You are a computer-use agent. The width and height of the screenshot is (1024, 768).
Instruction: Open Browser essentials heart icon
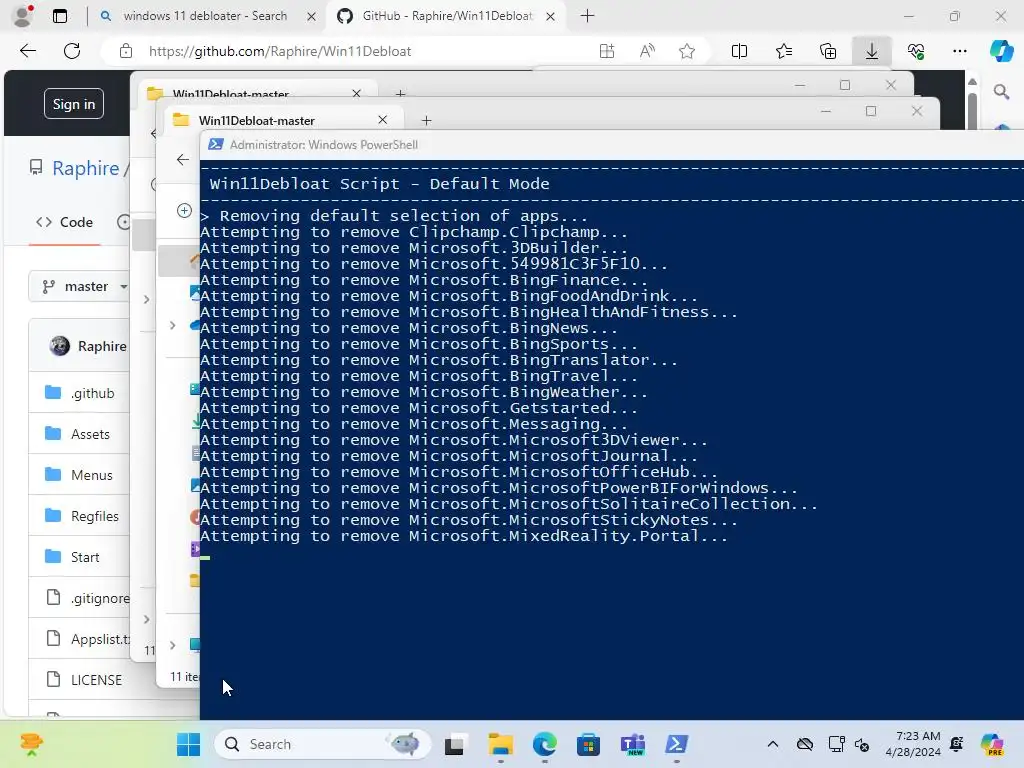916,51
